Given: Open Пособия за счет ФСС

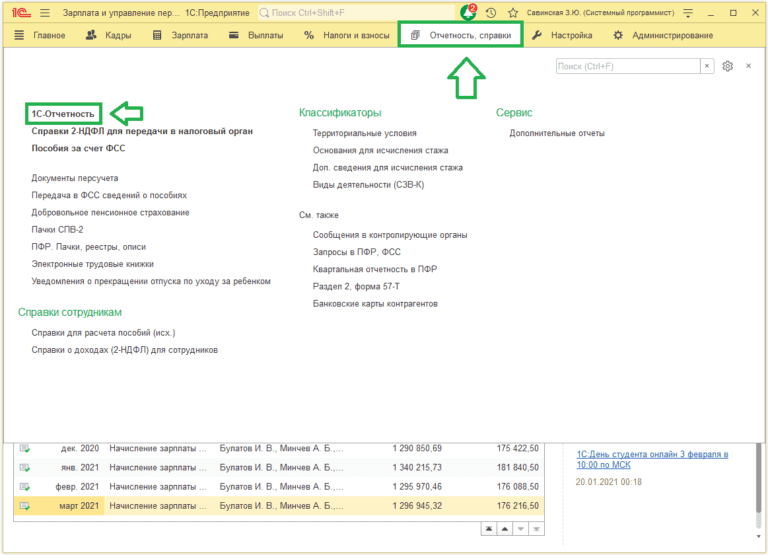Looking at the screenshot, I should [78, 148].
